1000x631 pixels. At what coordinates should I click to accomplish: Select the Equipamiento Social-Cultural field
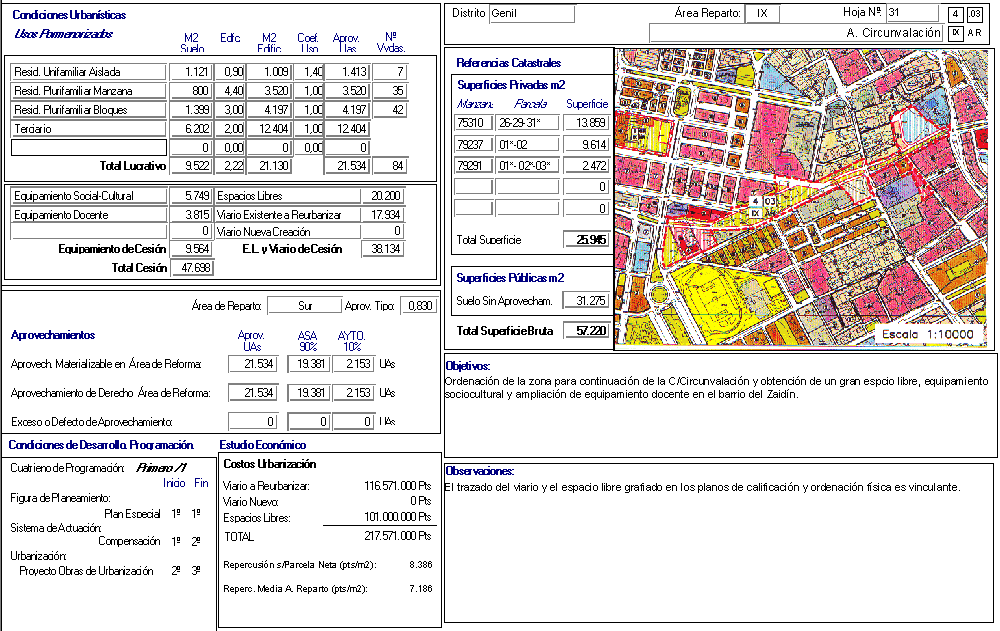[88, 196]
